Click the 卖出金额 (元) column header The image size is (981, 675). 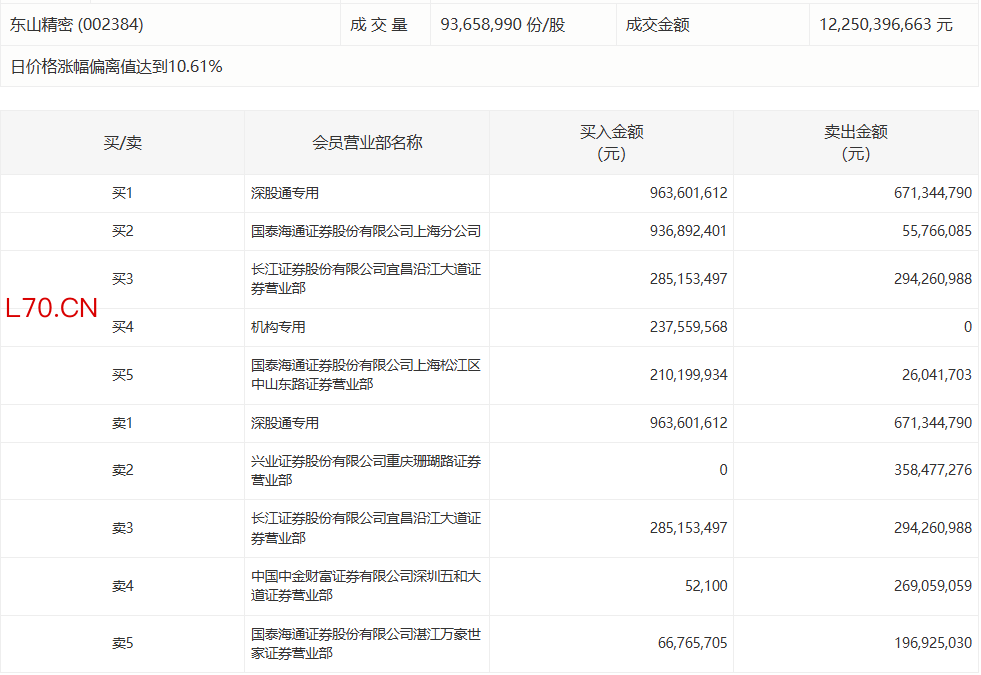[855, 143]
